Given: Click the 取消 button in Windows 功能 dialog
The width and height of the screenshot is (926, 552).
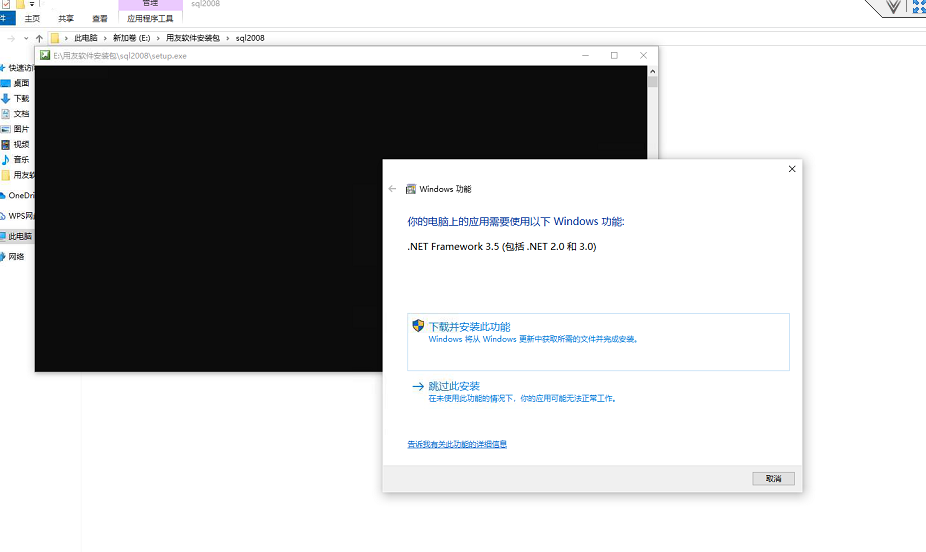Looking at the screenshot, I should tap(773, 478).
